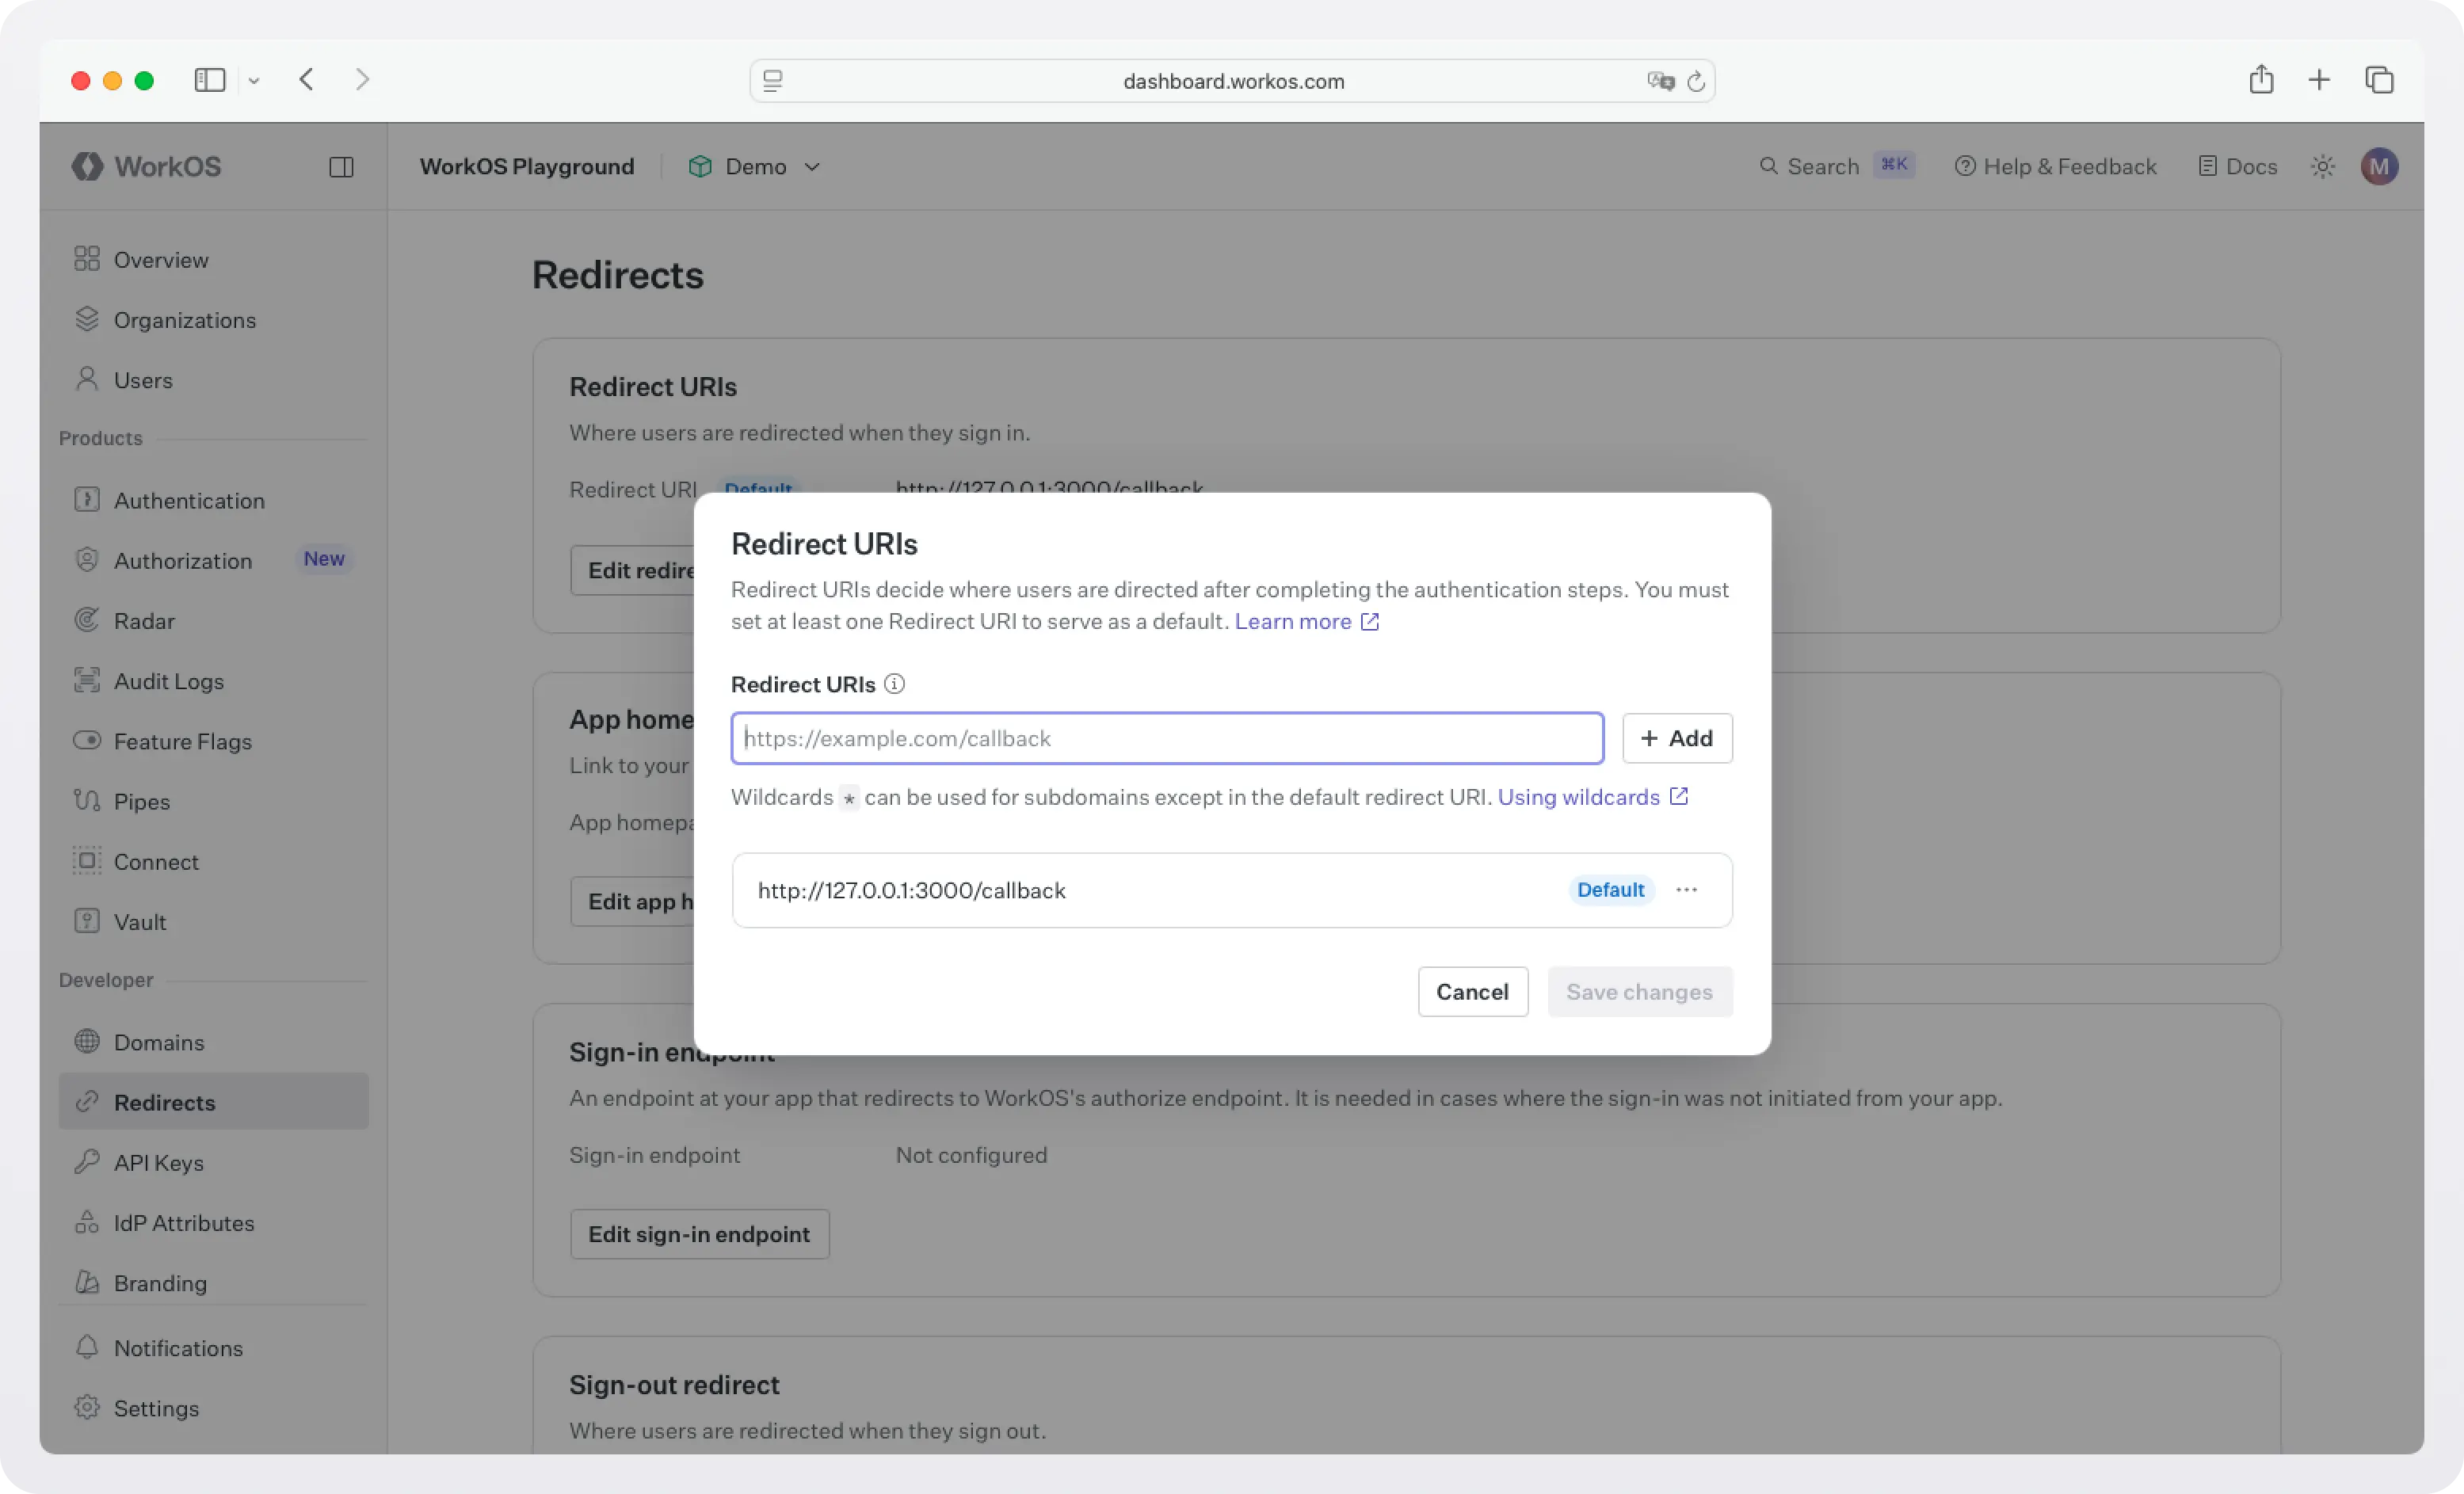Open the ellipsis menu beside Default URI
Screen dimensions: 2464x1494
click(1686, 890)
